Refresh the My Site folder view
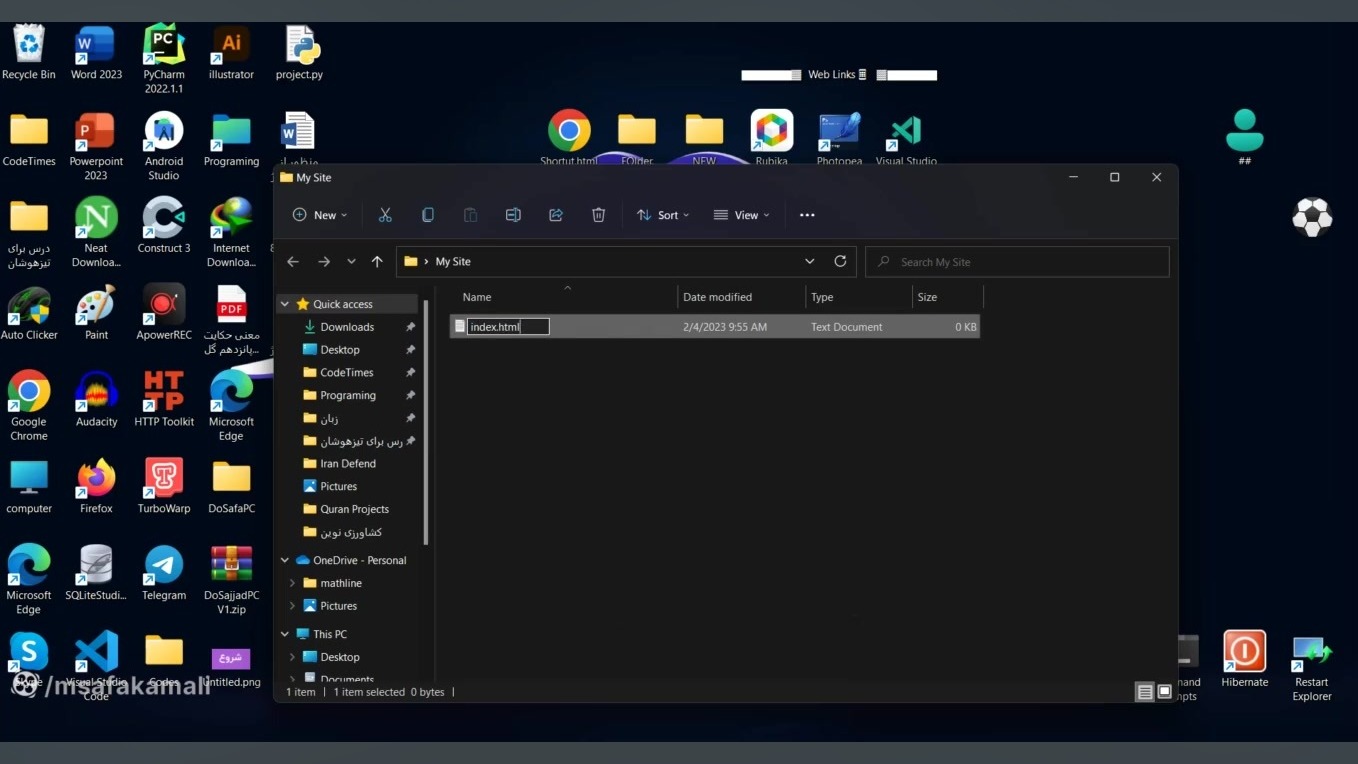This screenshot has height=764, width=1358. [840, 261]
